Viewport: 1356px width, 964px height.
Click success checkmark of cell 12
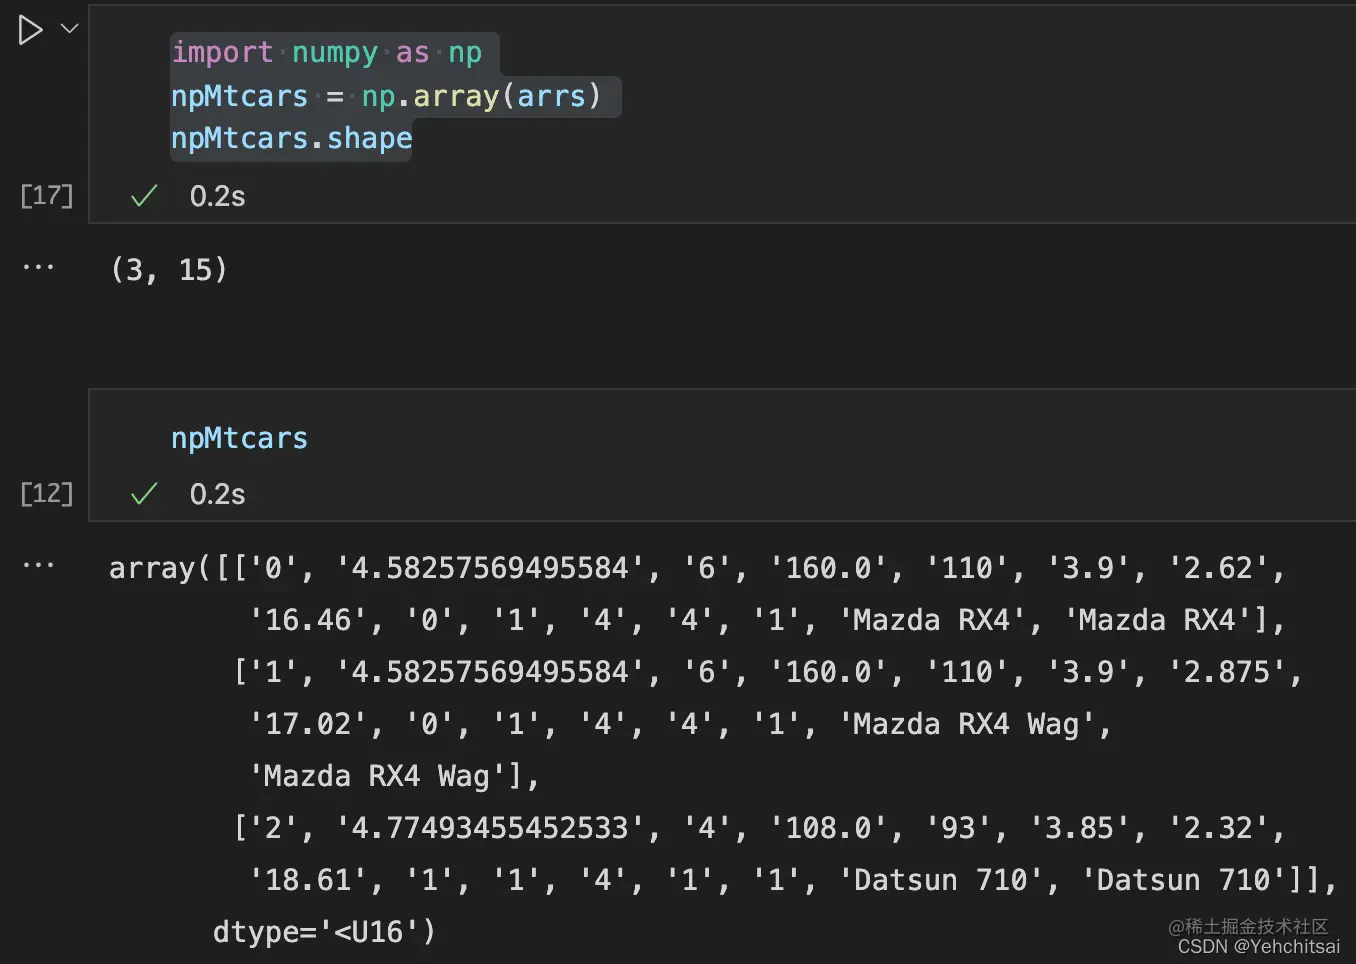tap(144, 494)
